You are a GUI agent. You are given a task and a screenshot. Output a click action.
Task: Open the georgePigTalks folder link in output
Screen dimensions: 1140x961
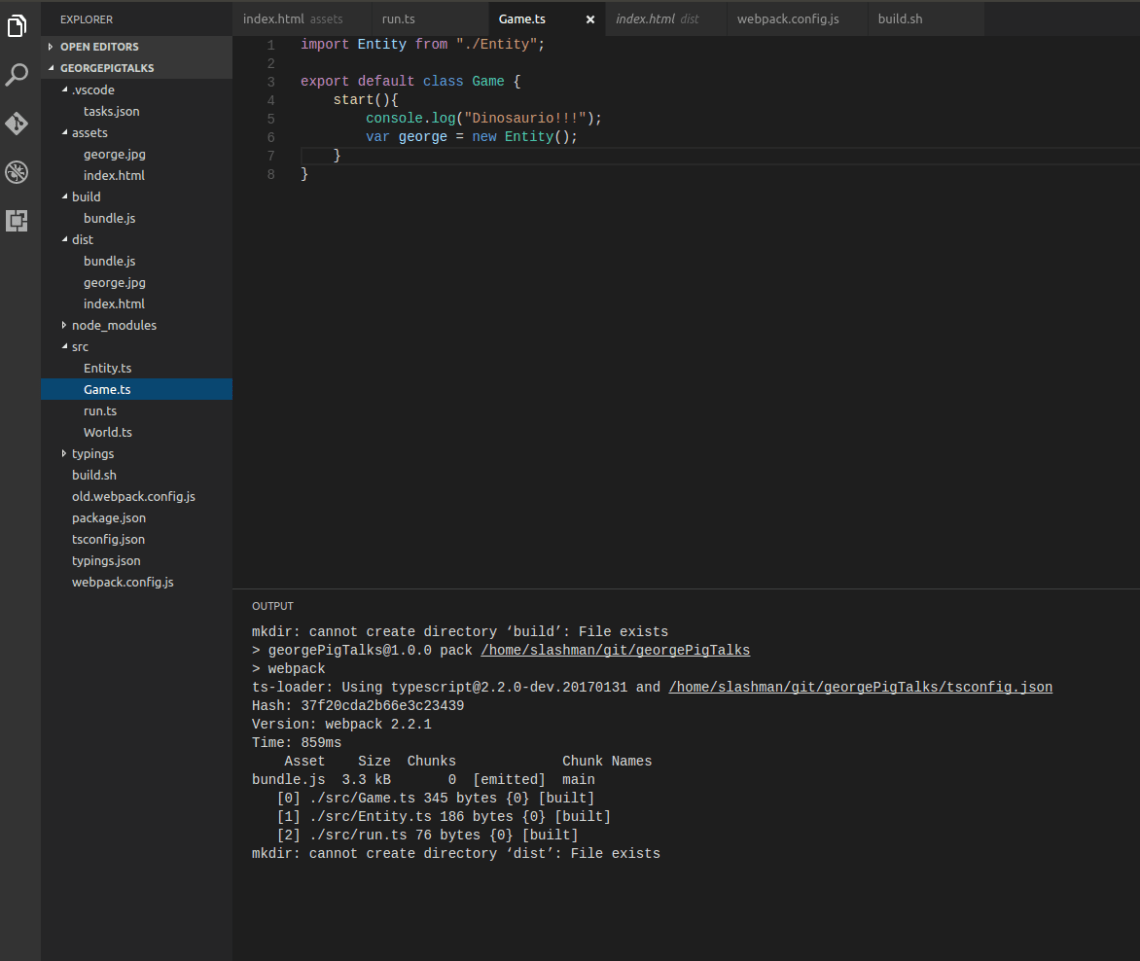(x=614, y=650)
